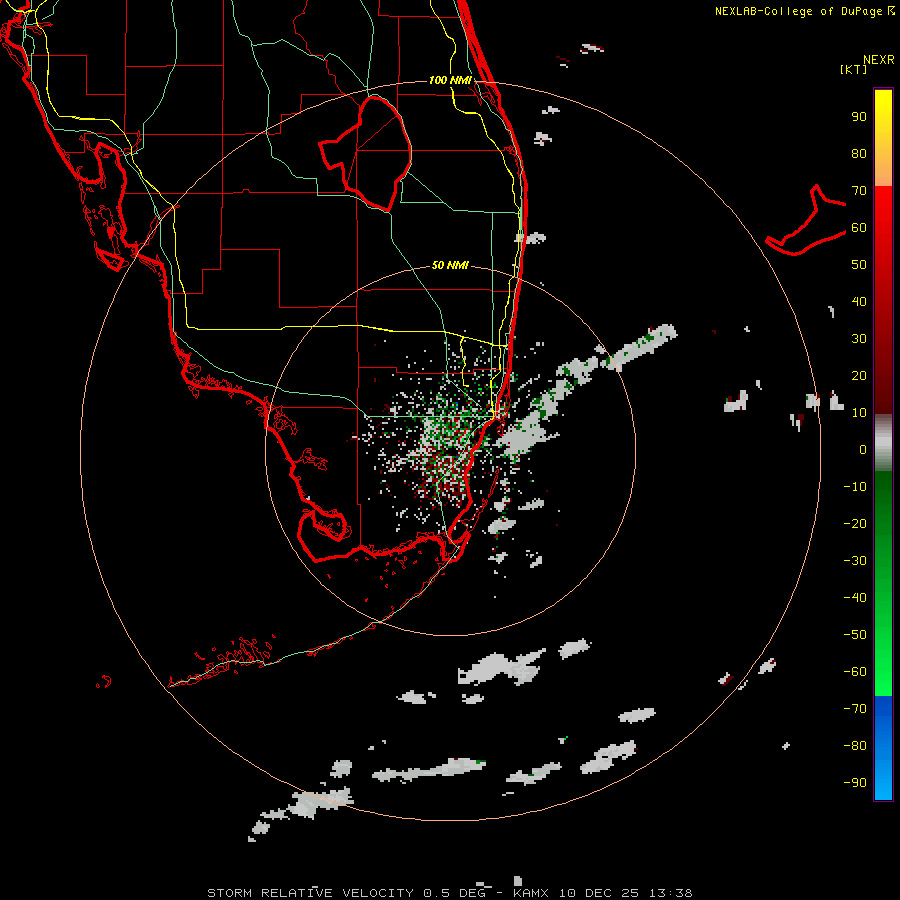Click the -50 value on the velocity scale
This screenshot has width=900, height=900.
coord(855,635)
